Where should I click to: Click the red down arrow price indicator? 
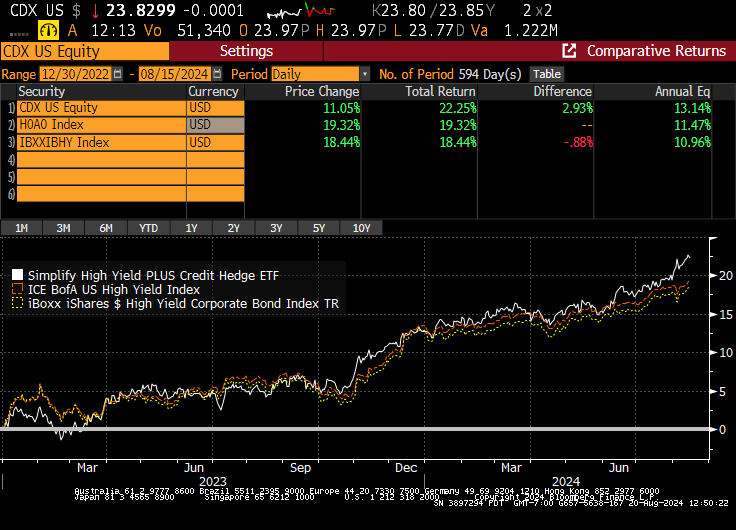pos(95,10)
